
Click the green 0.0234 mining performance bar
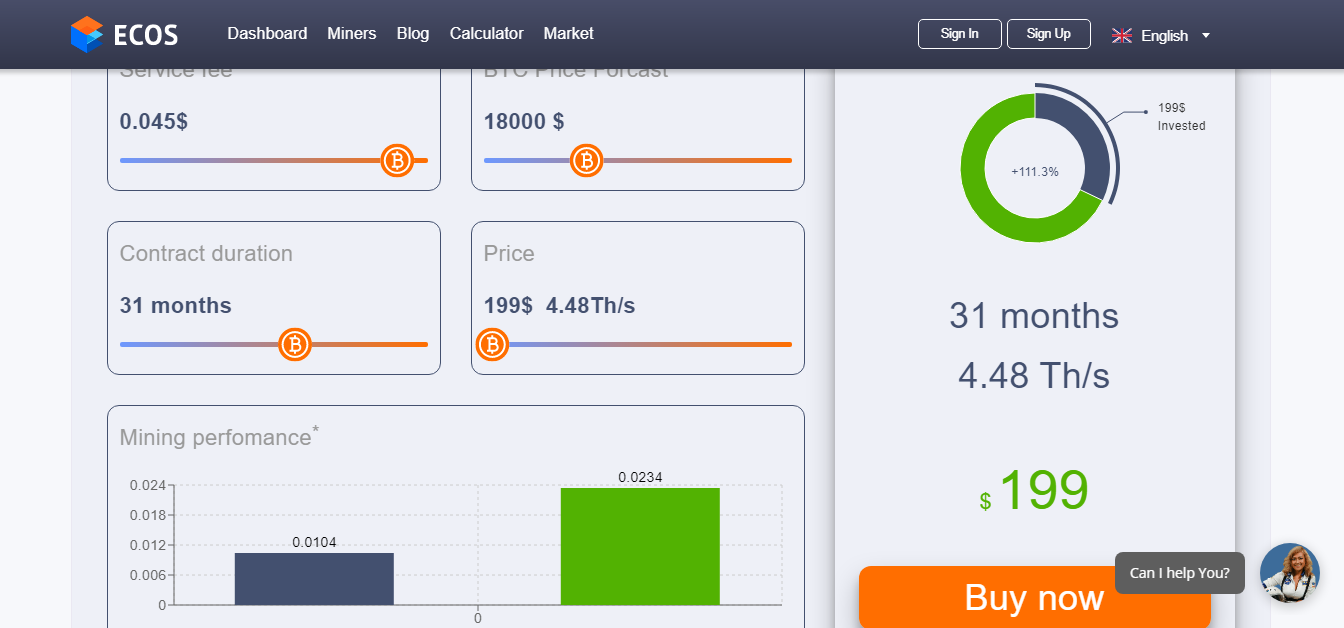click(640, 546)
